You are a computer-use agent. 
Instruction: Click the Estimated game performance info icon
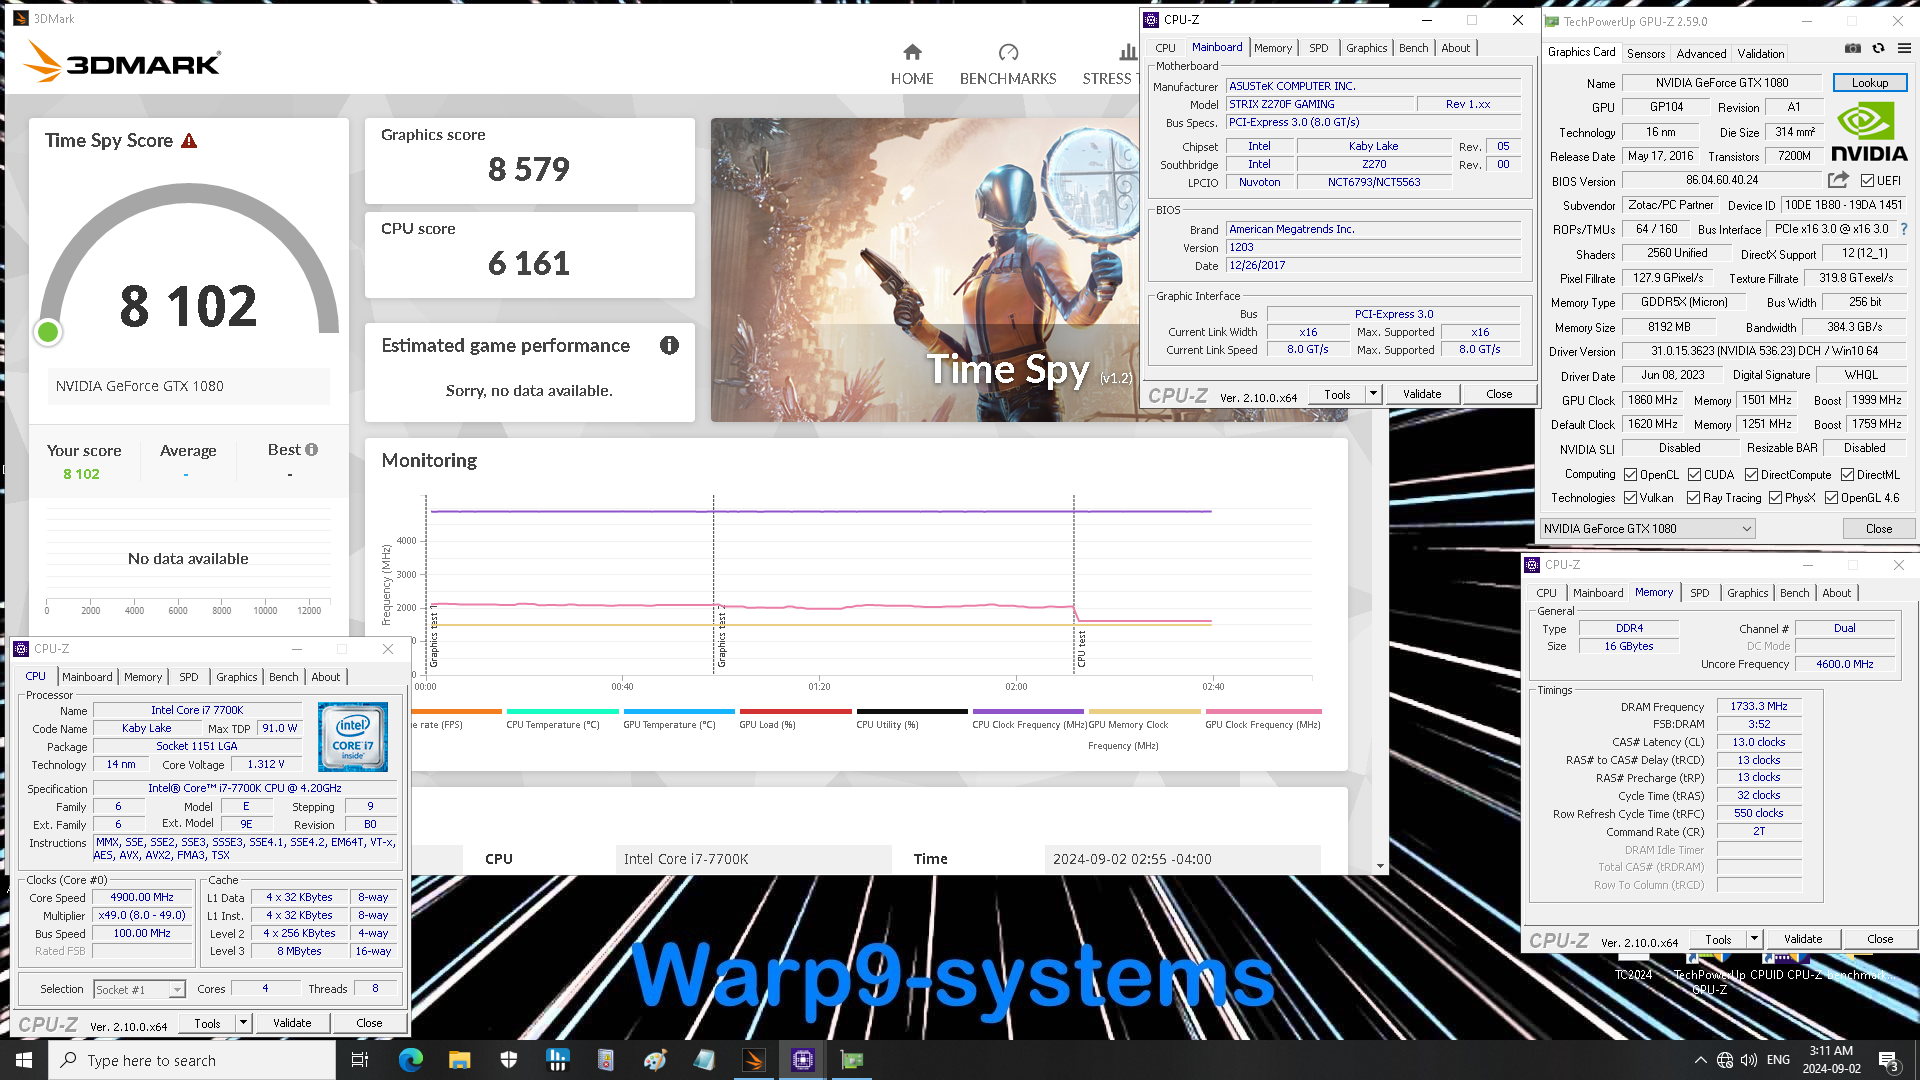(x=669, y=345)
